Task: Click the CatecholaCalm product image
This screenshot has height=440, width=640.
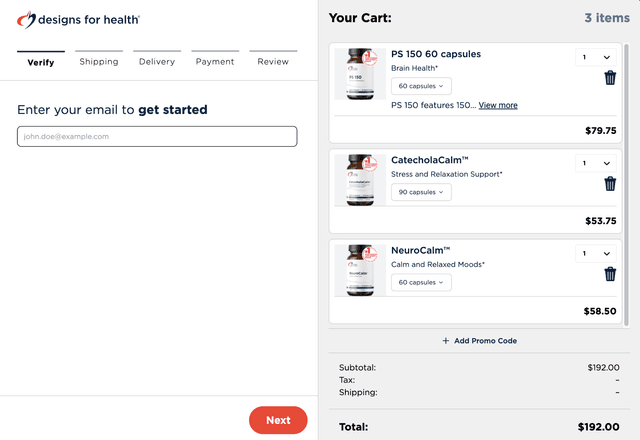Action: point(360,180)
